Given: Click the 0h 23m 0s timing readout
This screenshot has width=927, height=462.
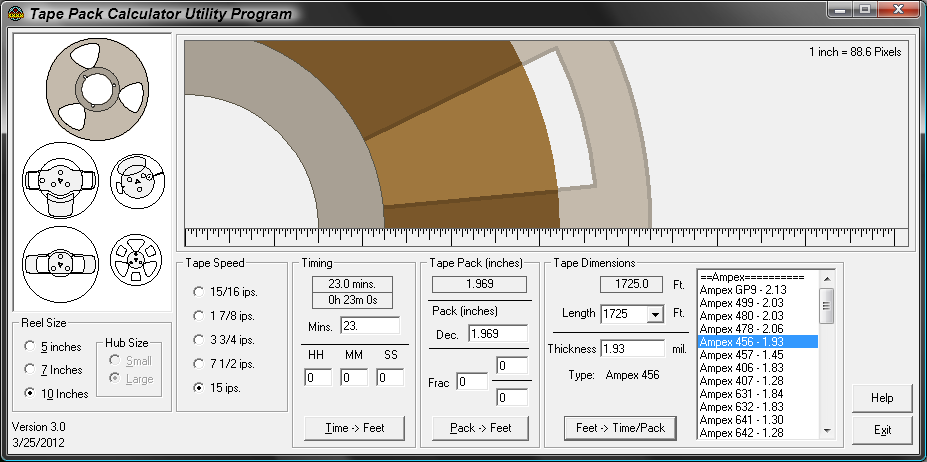Looking at the screenshot, I should point(352,300).
